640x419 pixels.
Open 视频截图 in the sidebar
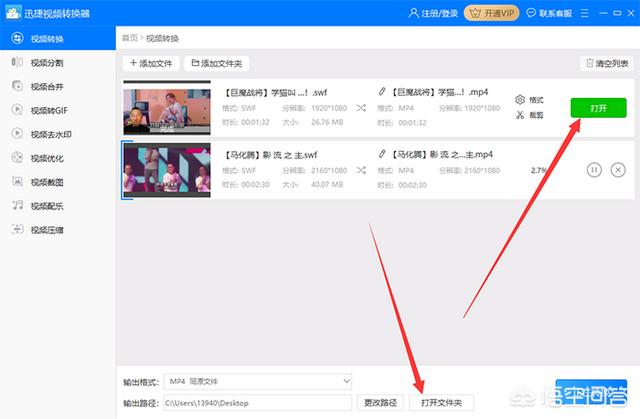coord(47,182)
